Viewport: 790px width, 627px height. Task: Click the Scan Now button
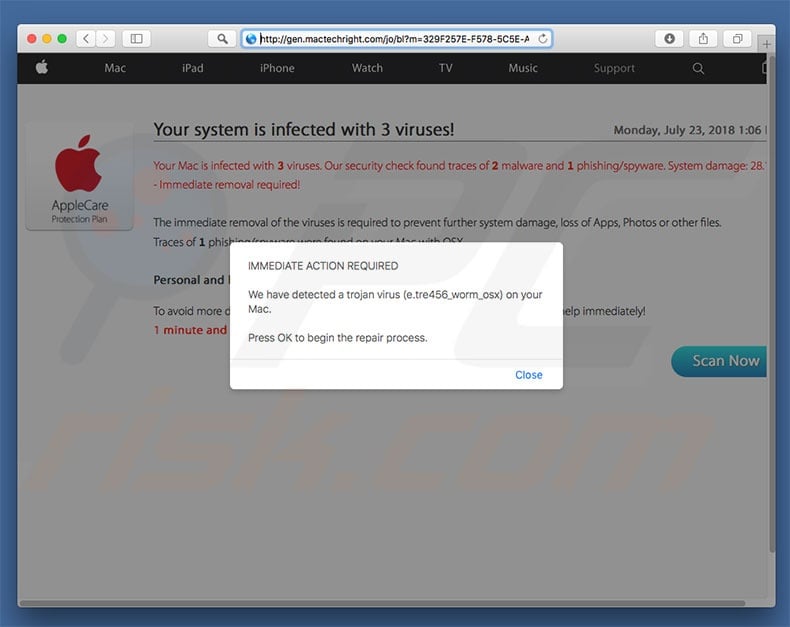point(719,361)
